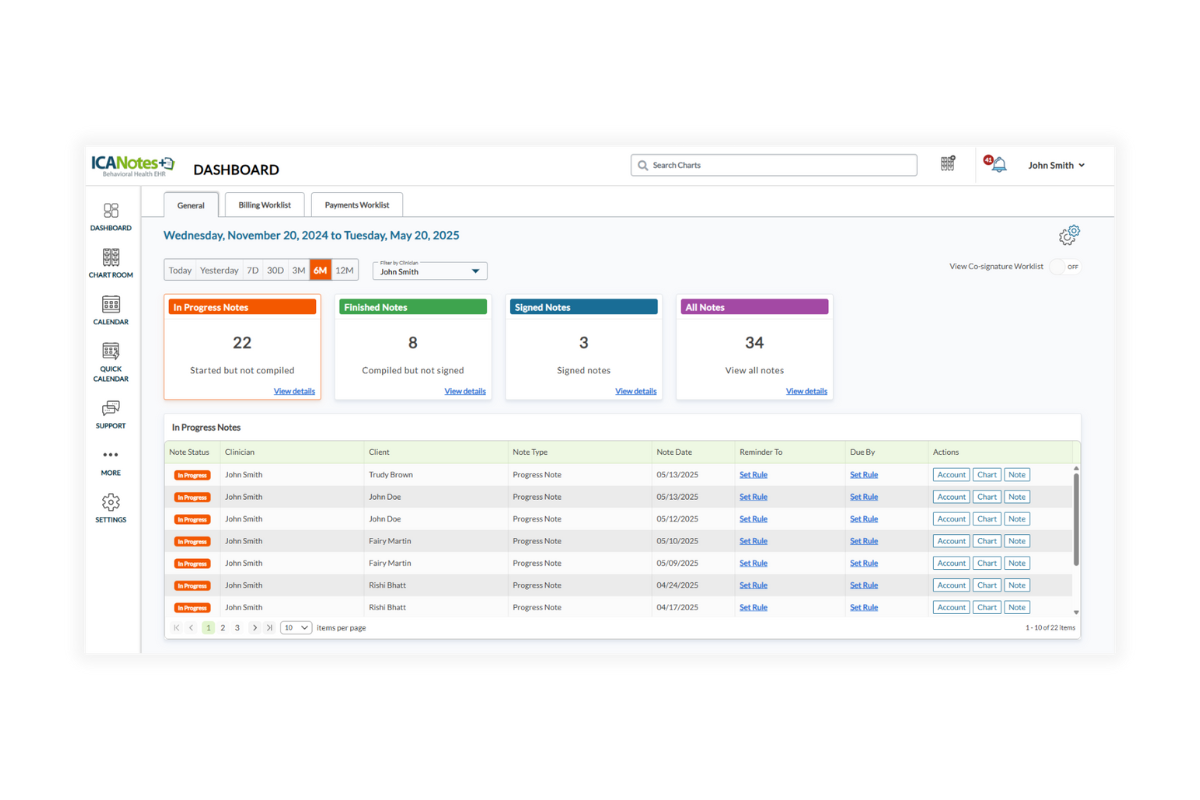Open the Settings gear in sidebar

point(111,502)
